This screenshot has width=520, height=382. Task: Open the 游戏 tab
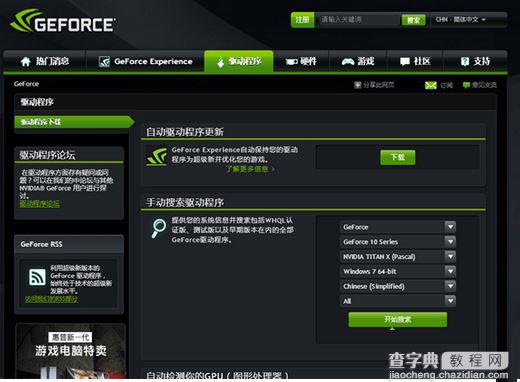tap(358, 62)
